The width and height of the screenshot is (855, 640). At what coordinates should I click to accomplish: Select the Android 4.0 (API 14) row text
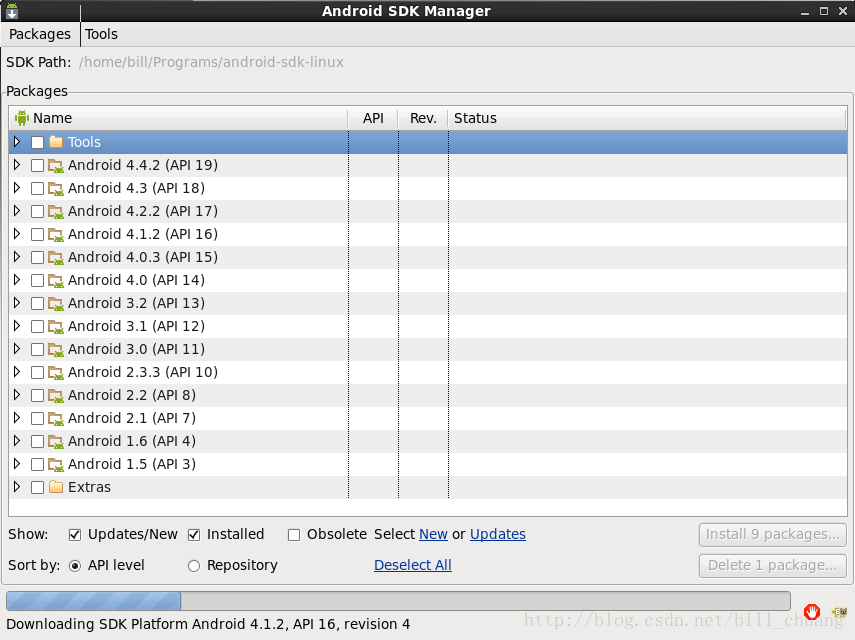point(136,280)
